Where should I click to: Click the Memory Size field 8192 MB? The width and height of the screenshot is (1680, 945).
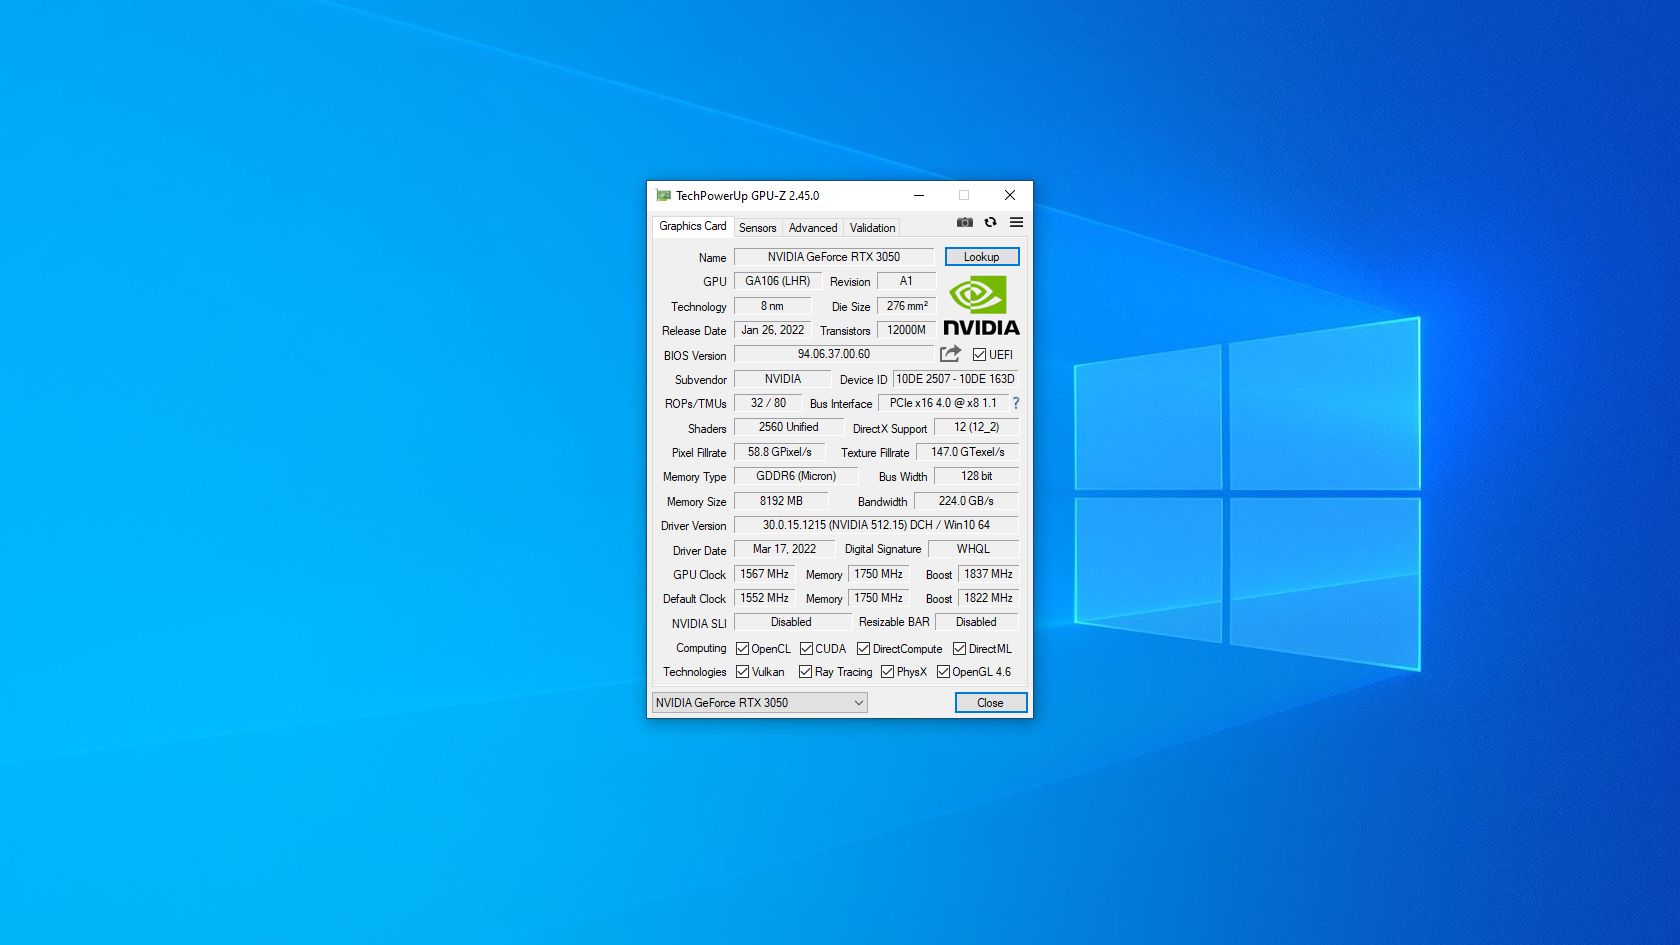point(781,501)
